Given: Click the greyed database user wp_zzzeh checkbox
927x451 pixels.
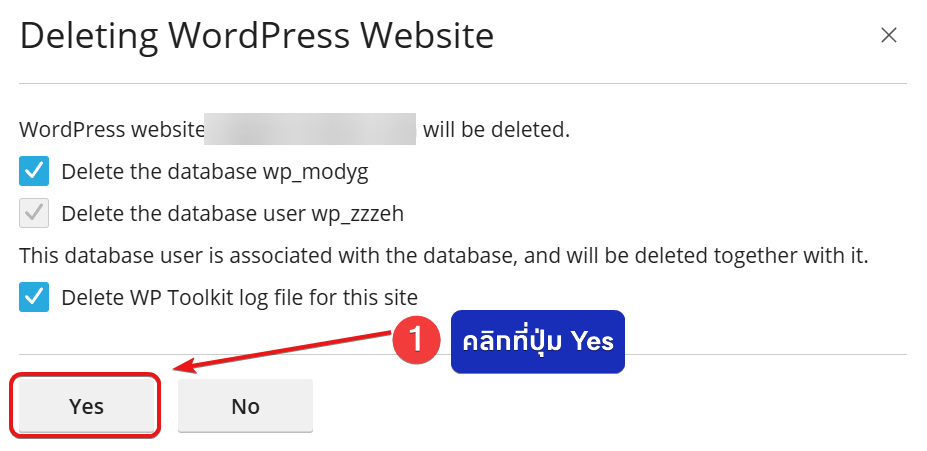Looking at the screenshot, I should 34,213.
